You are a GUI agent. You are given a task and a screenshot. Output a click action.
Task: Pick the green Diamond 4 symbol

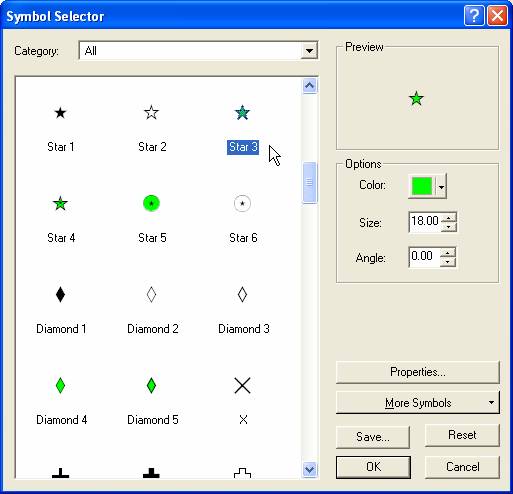[x=60, y=385]
